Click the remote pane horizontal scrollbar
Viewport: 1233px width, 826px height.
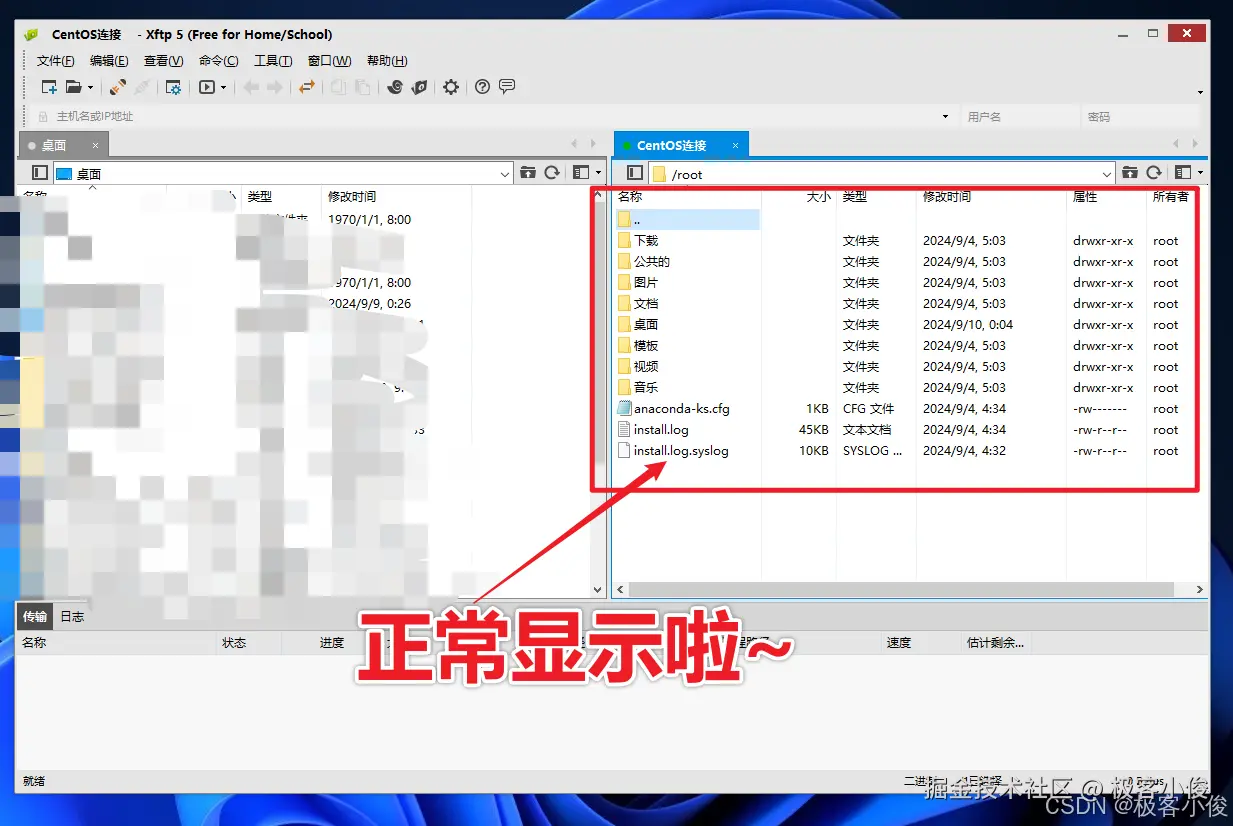pos(900,590)
